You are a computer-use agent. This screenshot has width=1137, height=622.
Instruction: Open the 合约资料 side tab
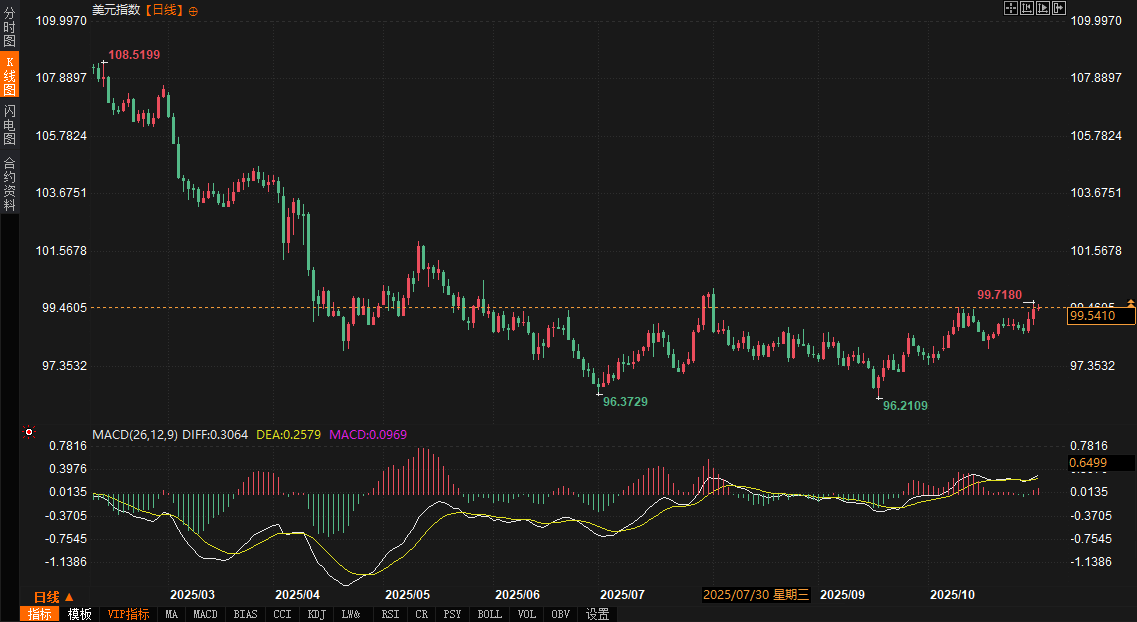click(x=9, y=184)
